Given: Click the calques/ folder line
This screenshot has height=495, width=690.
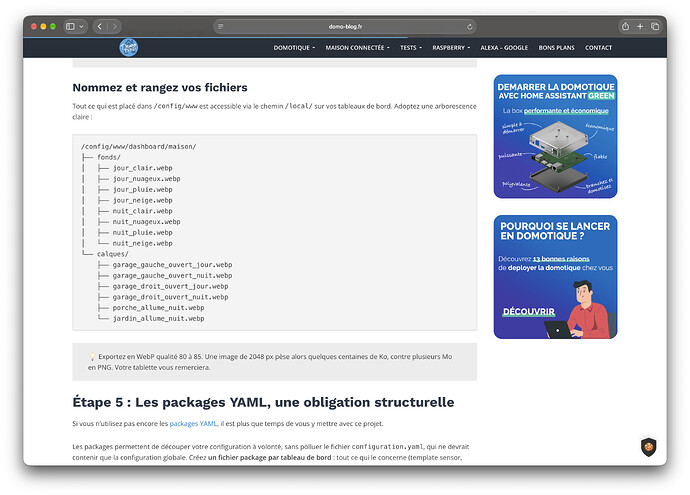Looking at the screenshot, I should coord(113,254).
